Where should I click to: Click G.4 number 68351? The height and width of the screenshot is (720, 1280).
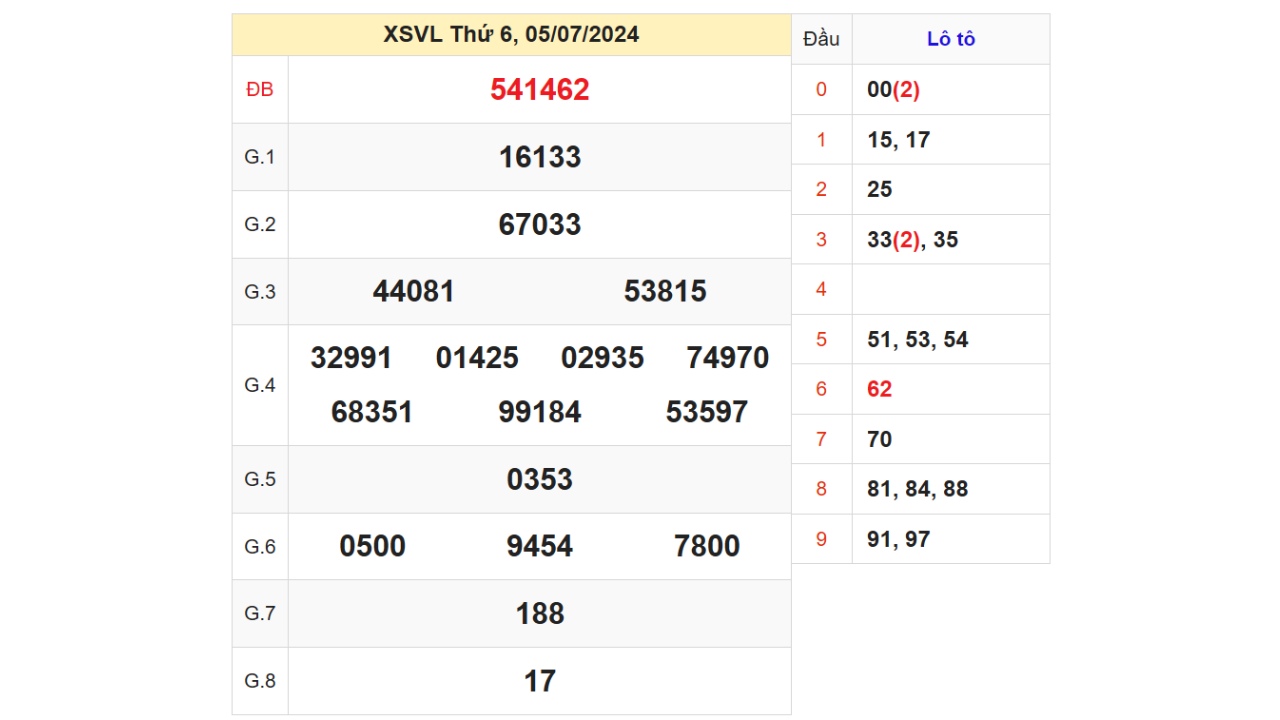click(x=372, y=412)
